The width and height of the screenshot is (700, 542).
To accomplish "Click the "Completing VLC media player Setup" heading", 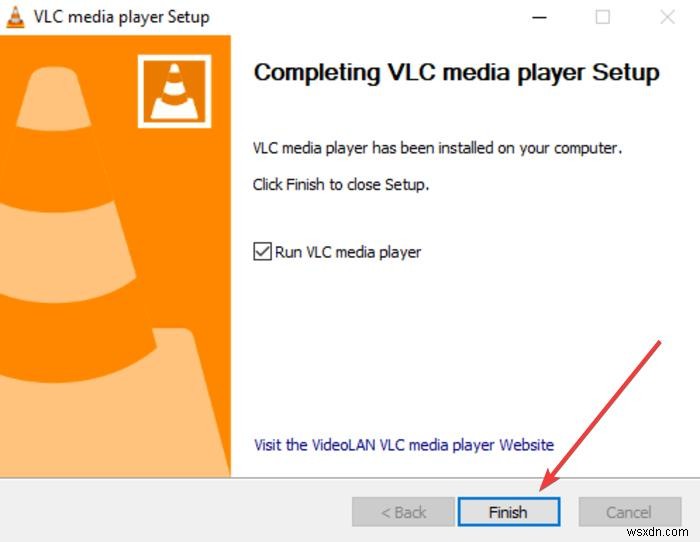I will [456, 72].
